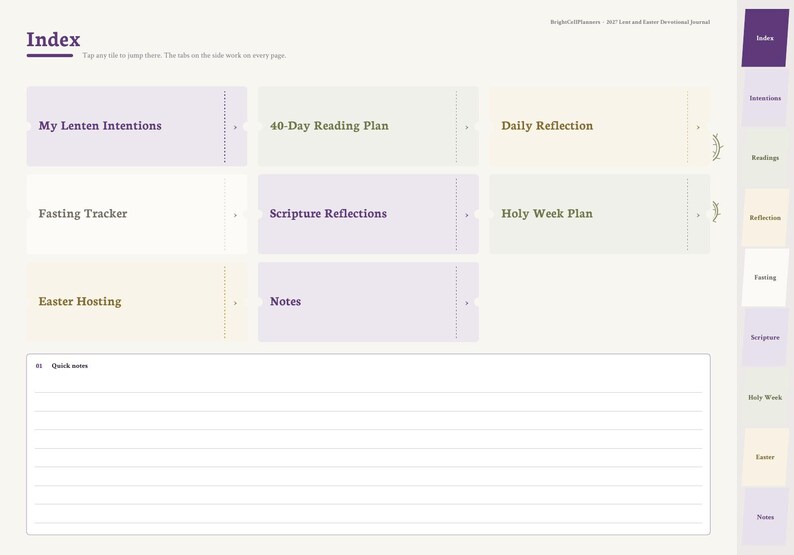Click chevron arrow on My Lenten Intentions tile
Viewport: 794px width, 555px height.
(x=235, y=127)
